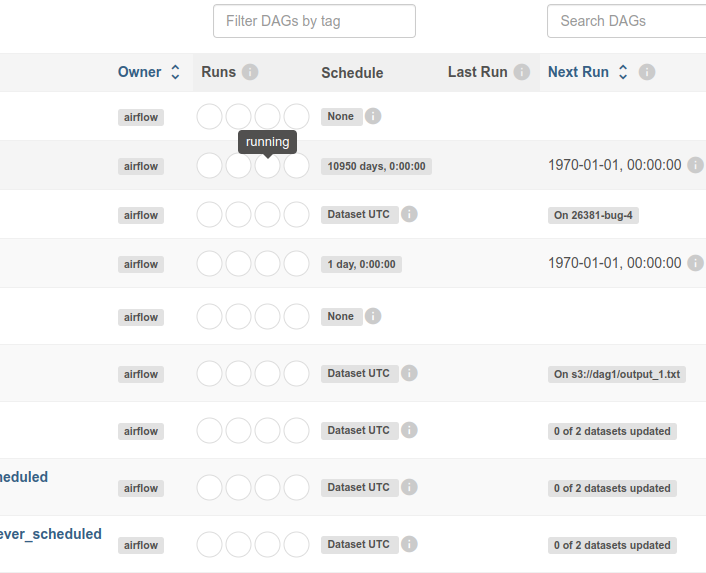Click airflow owner tag in 26381-bug-4 row
Image resolution: width=706 pixels, height=573 pixels.
(x=141, y=215)
